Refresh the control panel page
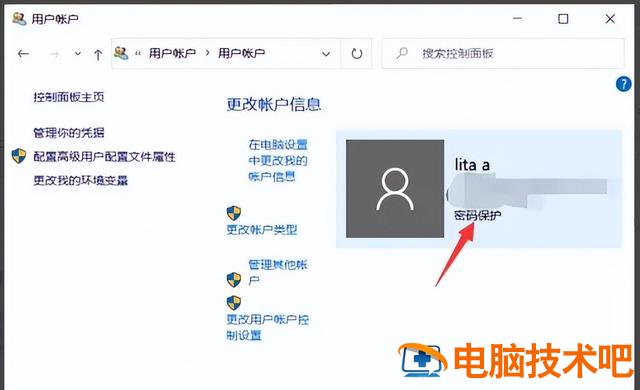Image resolution: width=640 pixels, height=390 pixels. coord(356,53)
